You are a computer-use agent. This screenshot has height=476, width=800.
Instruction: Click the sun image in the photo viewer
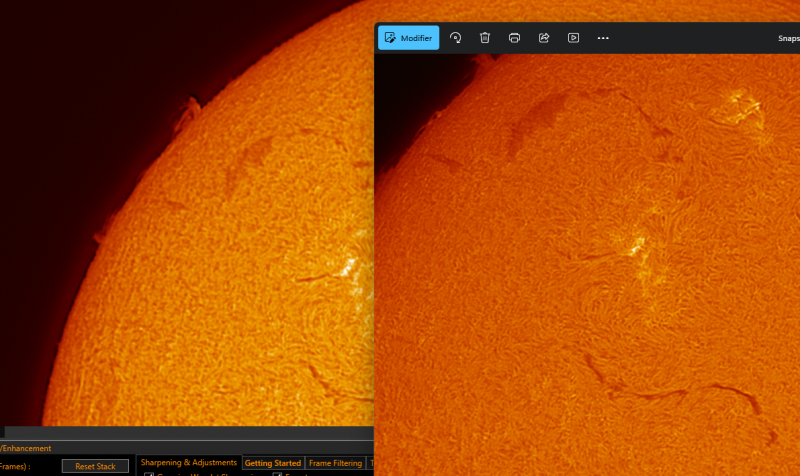[x=587, y=265]
